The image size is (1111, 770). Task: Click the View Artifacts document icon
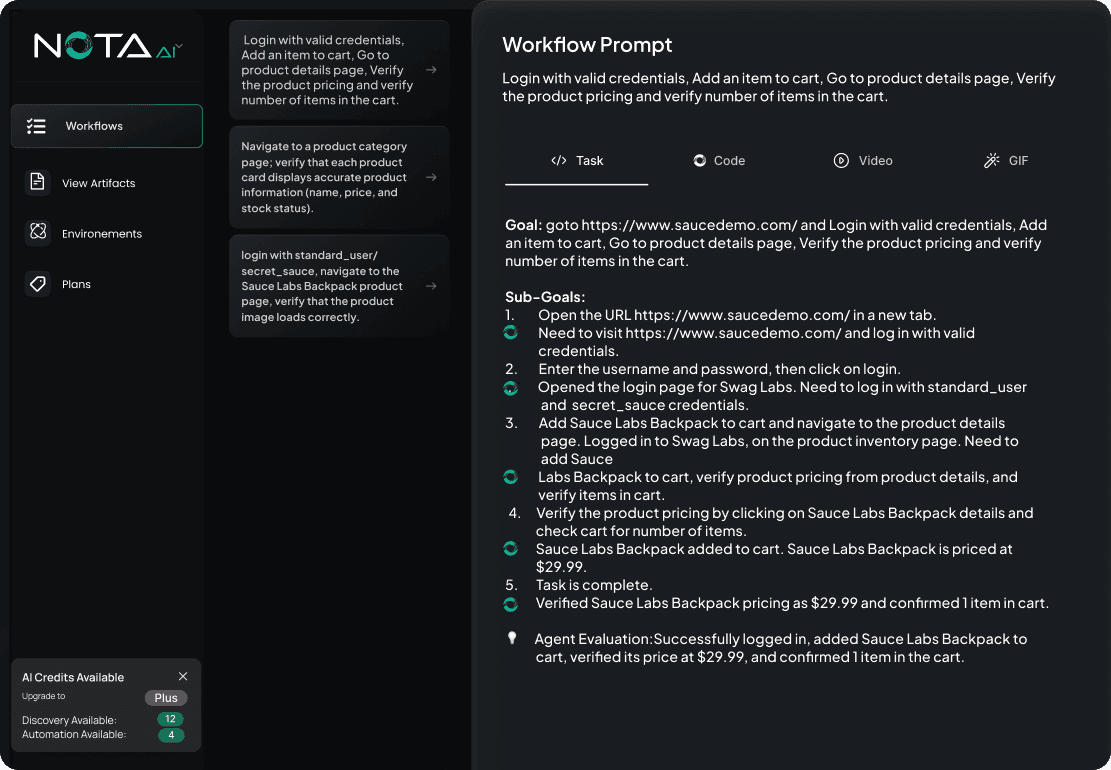pyautogui.click(x=38, y=182)
